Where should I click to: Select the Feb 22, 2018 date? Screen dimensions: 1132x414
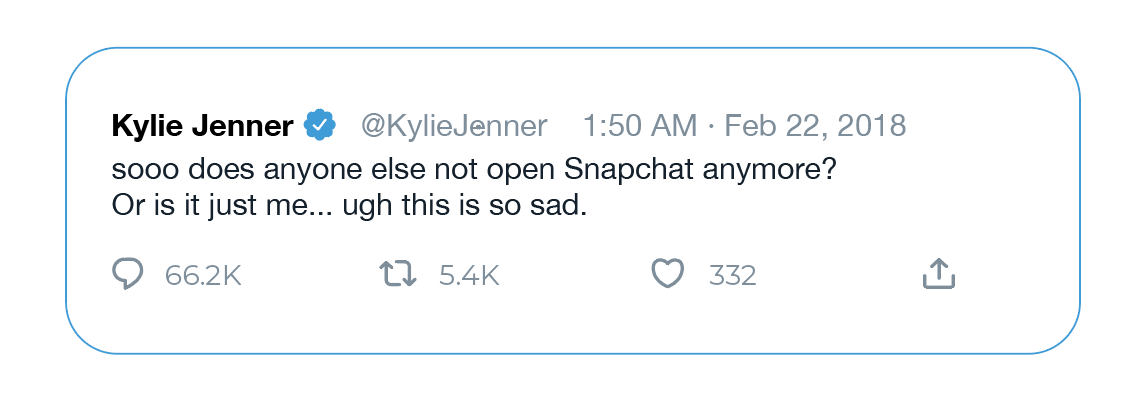tap(815, 127)
